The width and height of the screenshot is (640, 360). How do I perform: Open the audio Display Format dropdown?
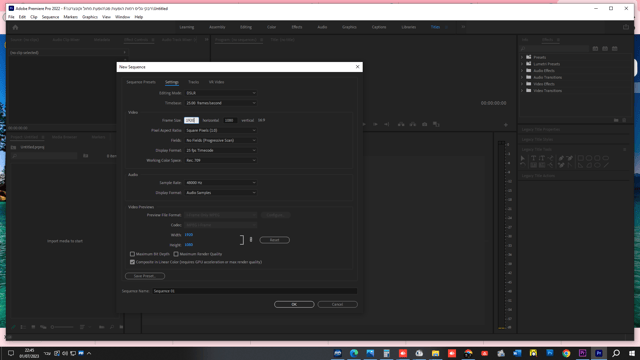click(x=221, y=193)
